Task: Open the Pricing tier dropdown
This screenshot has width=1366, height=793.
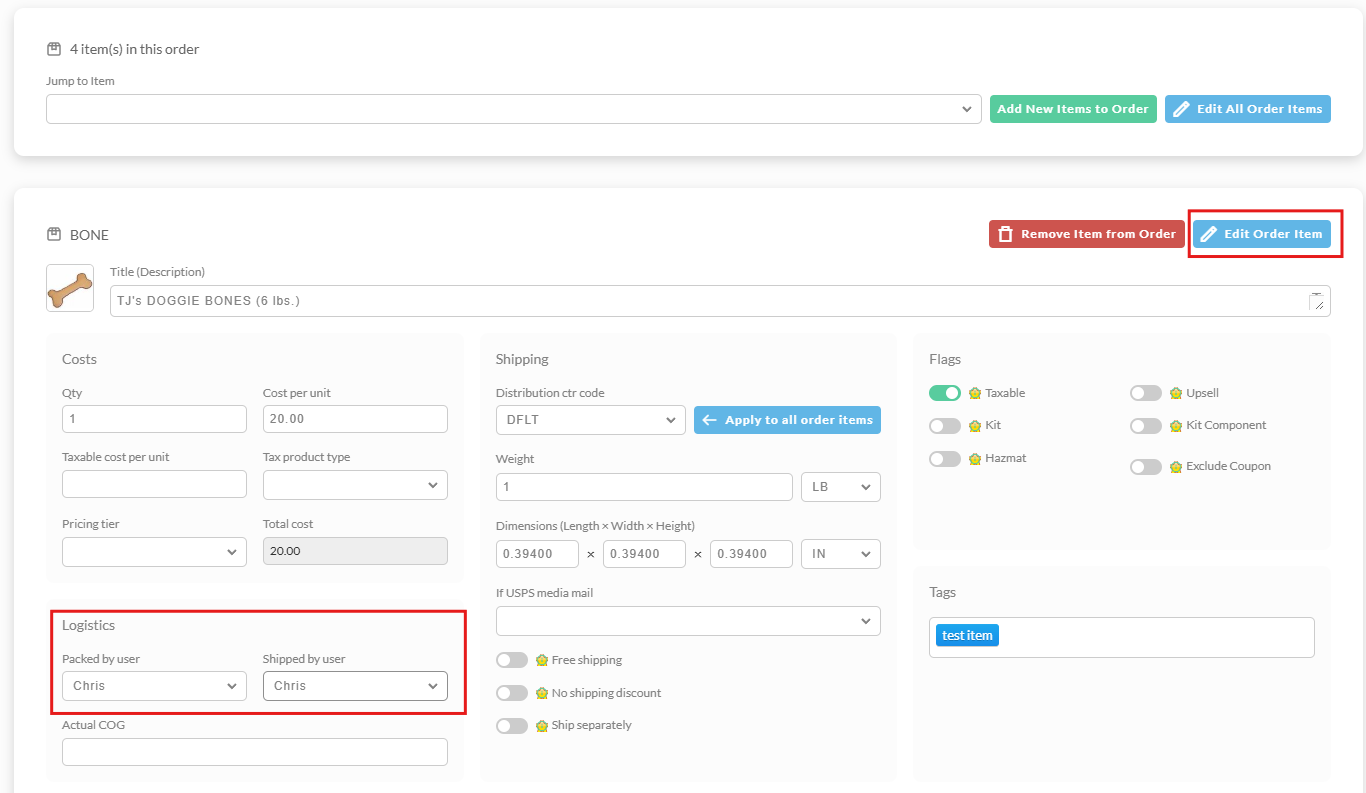Action: (154, 552)
